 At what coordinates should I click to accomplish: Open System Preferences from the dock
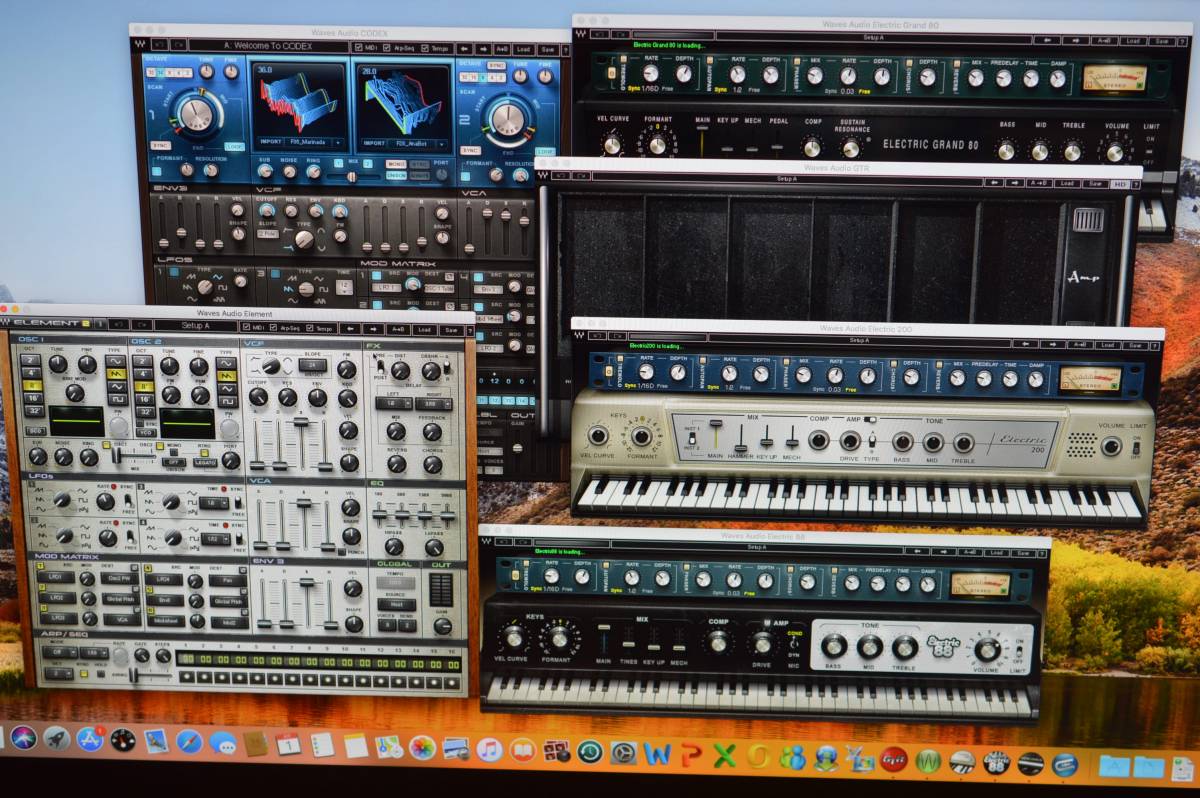pyautogui.click(x=623, y=751)
